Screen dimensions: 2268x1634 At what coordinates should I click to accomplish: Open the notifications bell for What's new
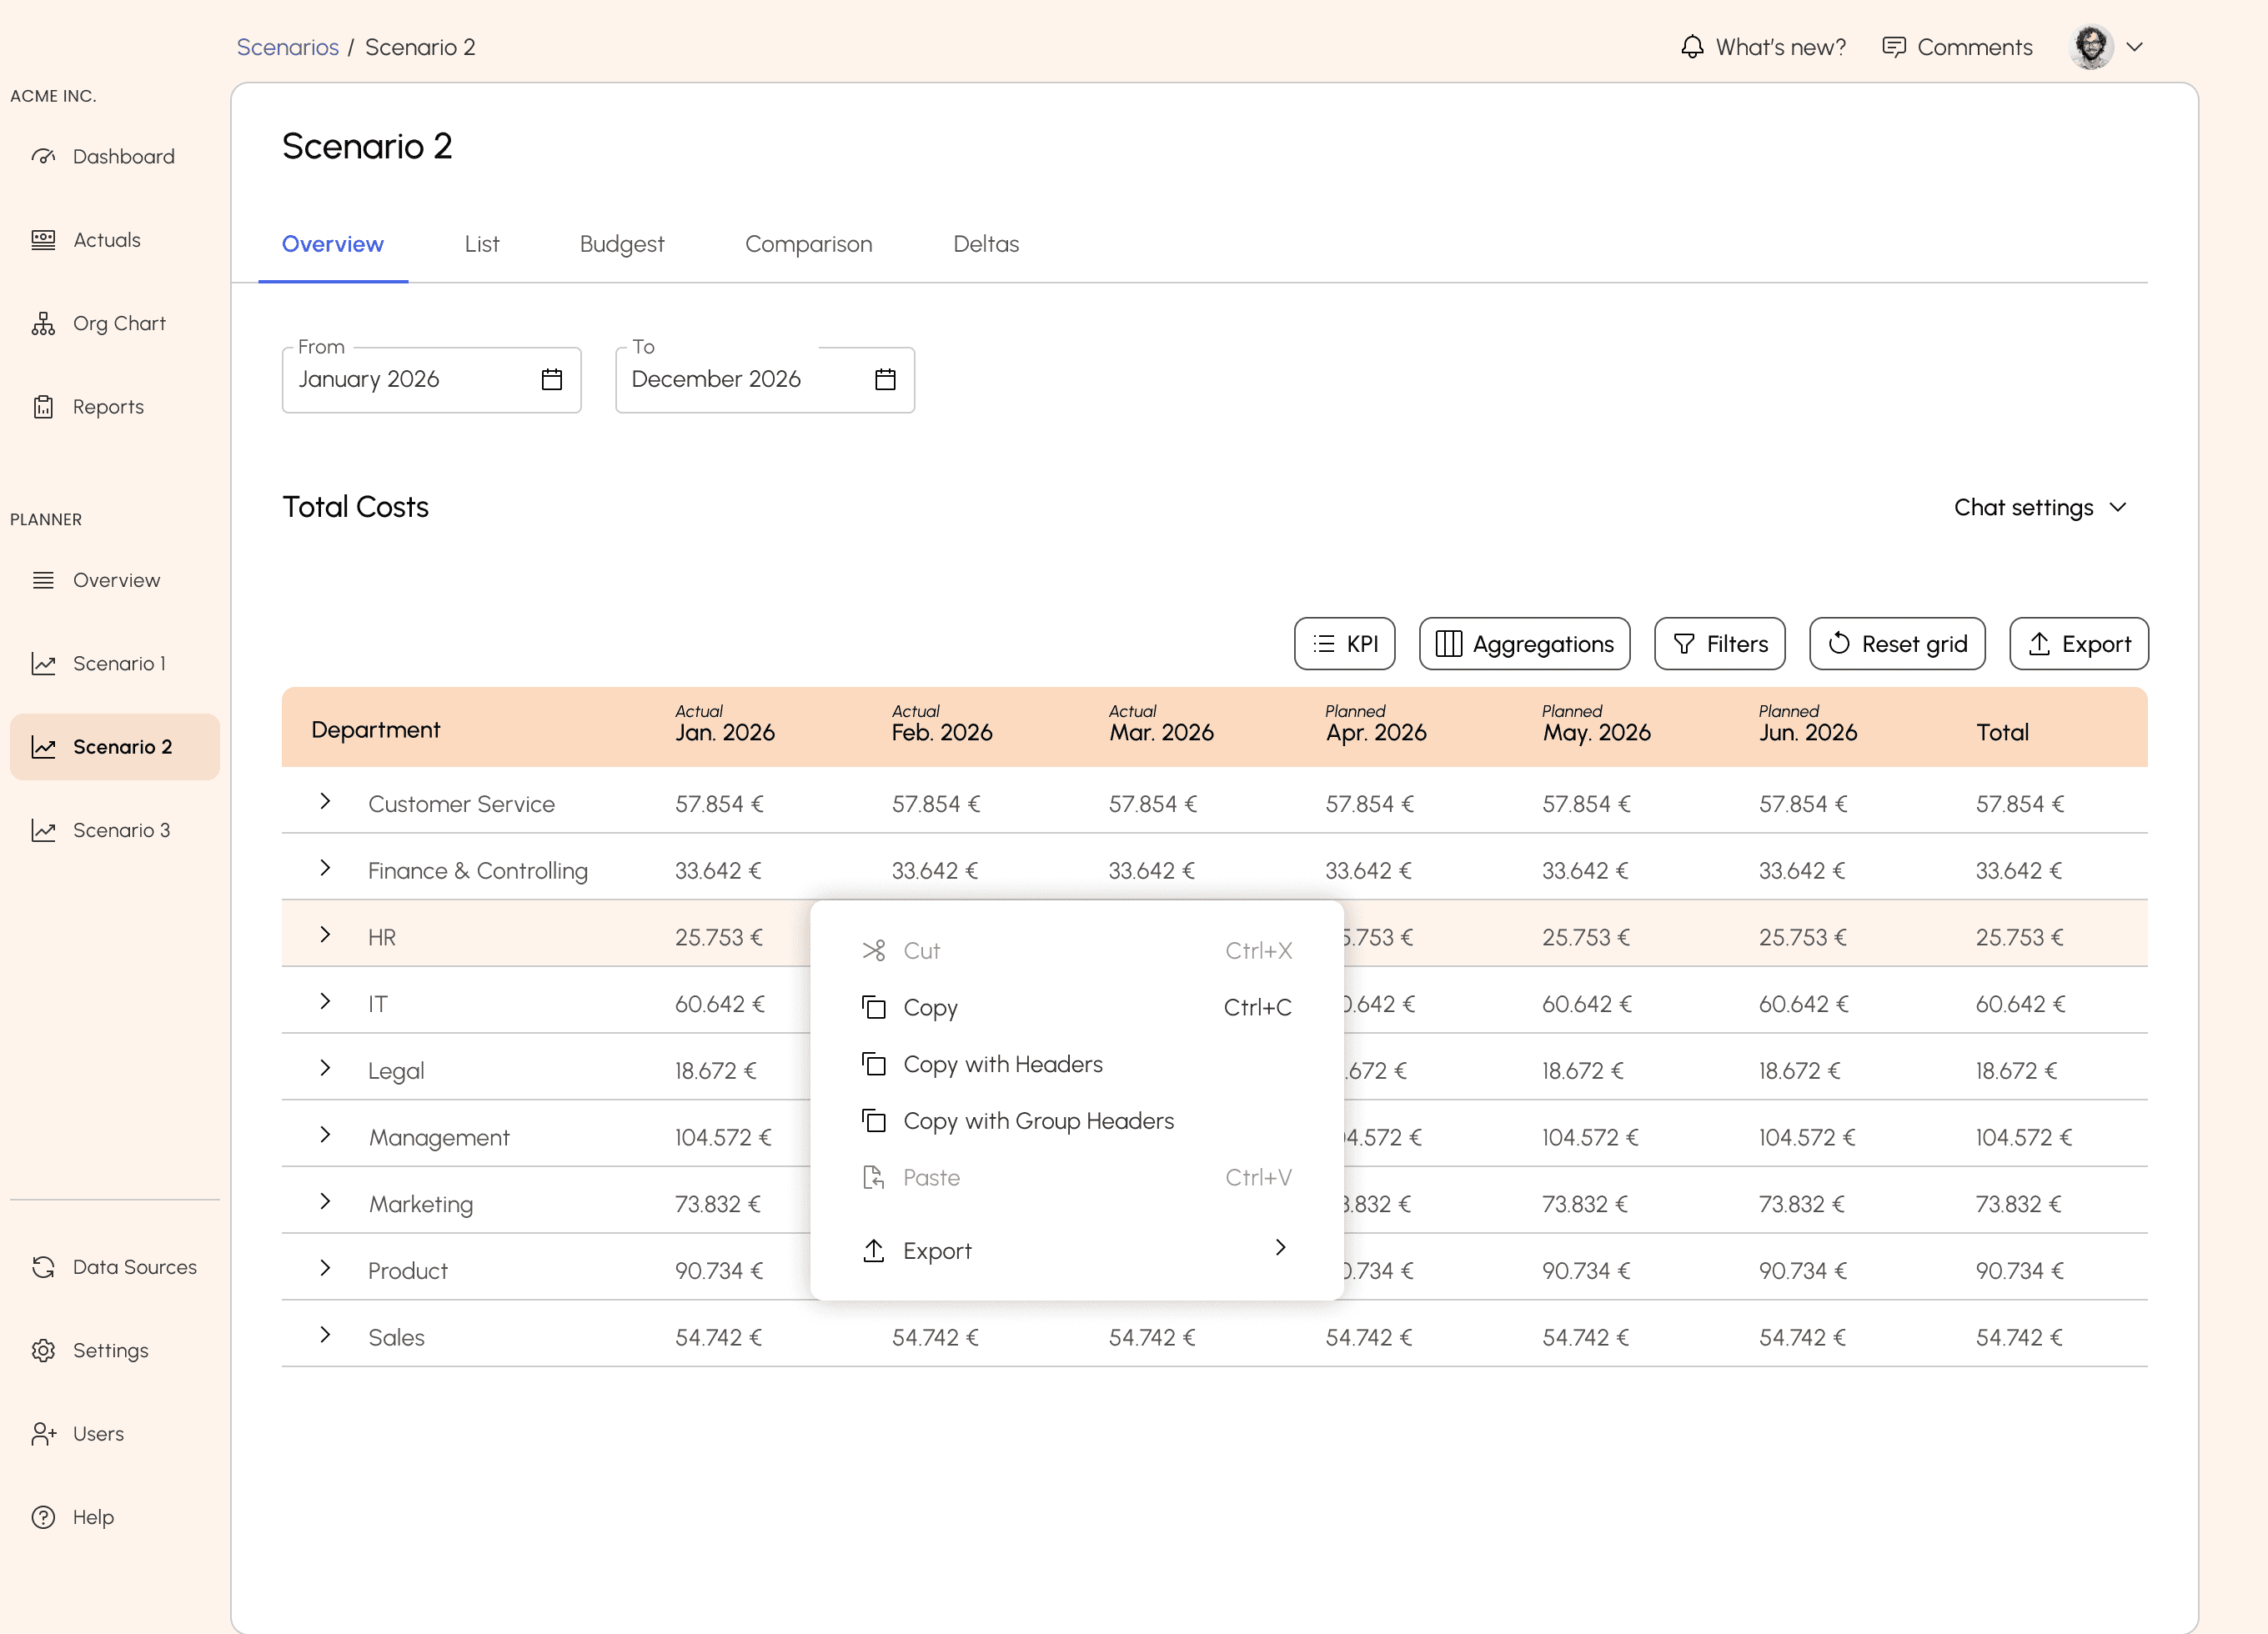pyautogui.click(x=1691, y=46)
